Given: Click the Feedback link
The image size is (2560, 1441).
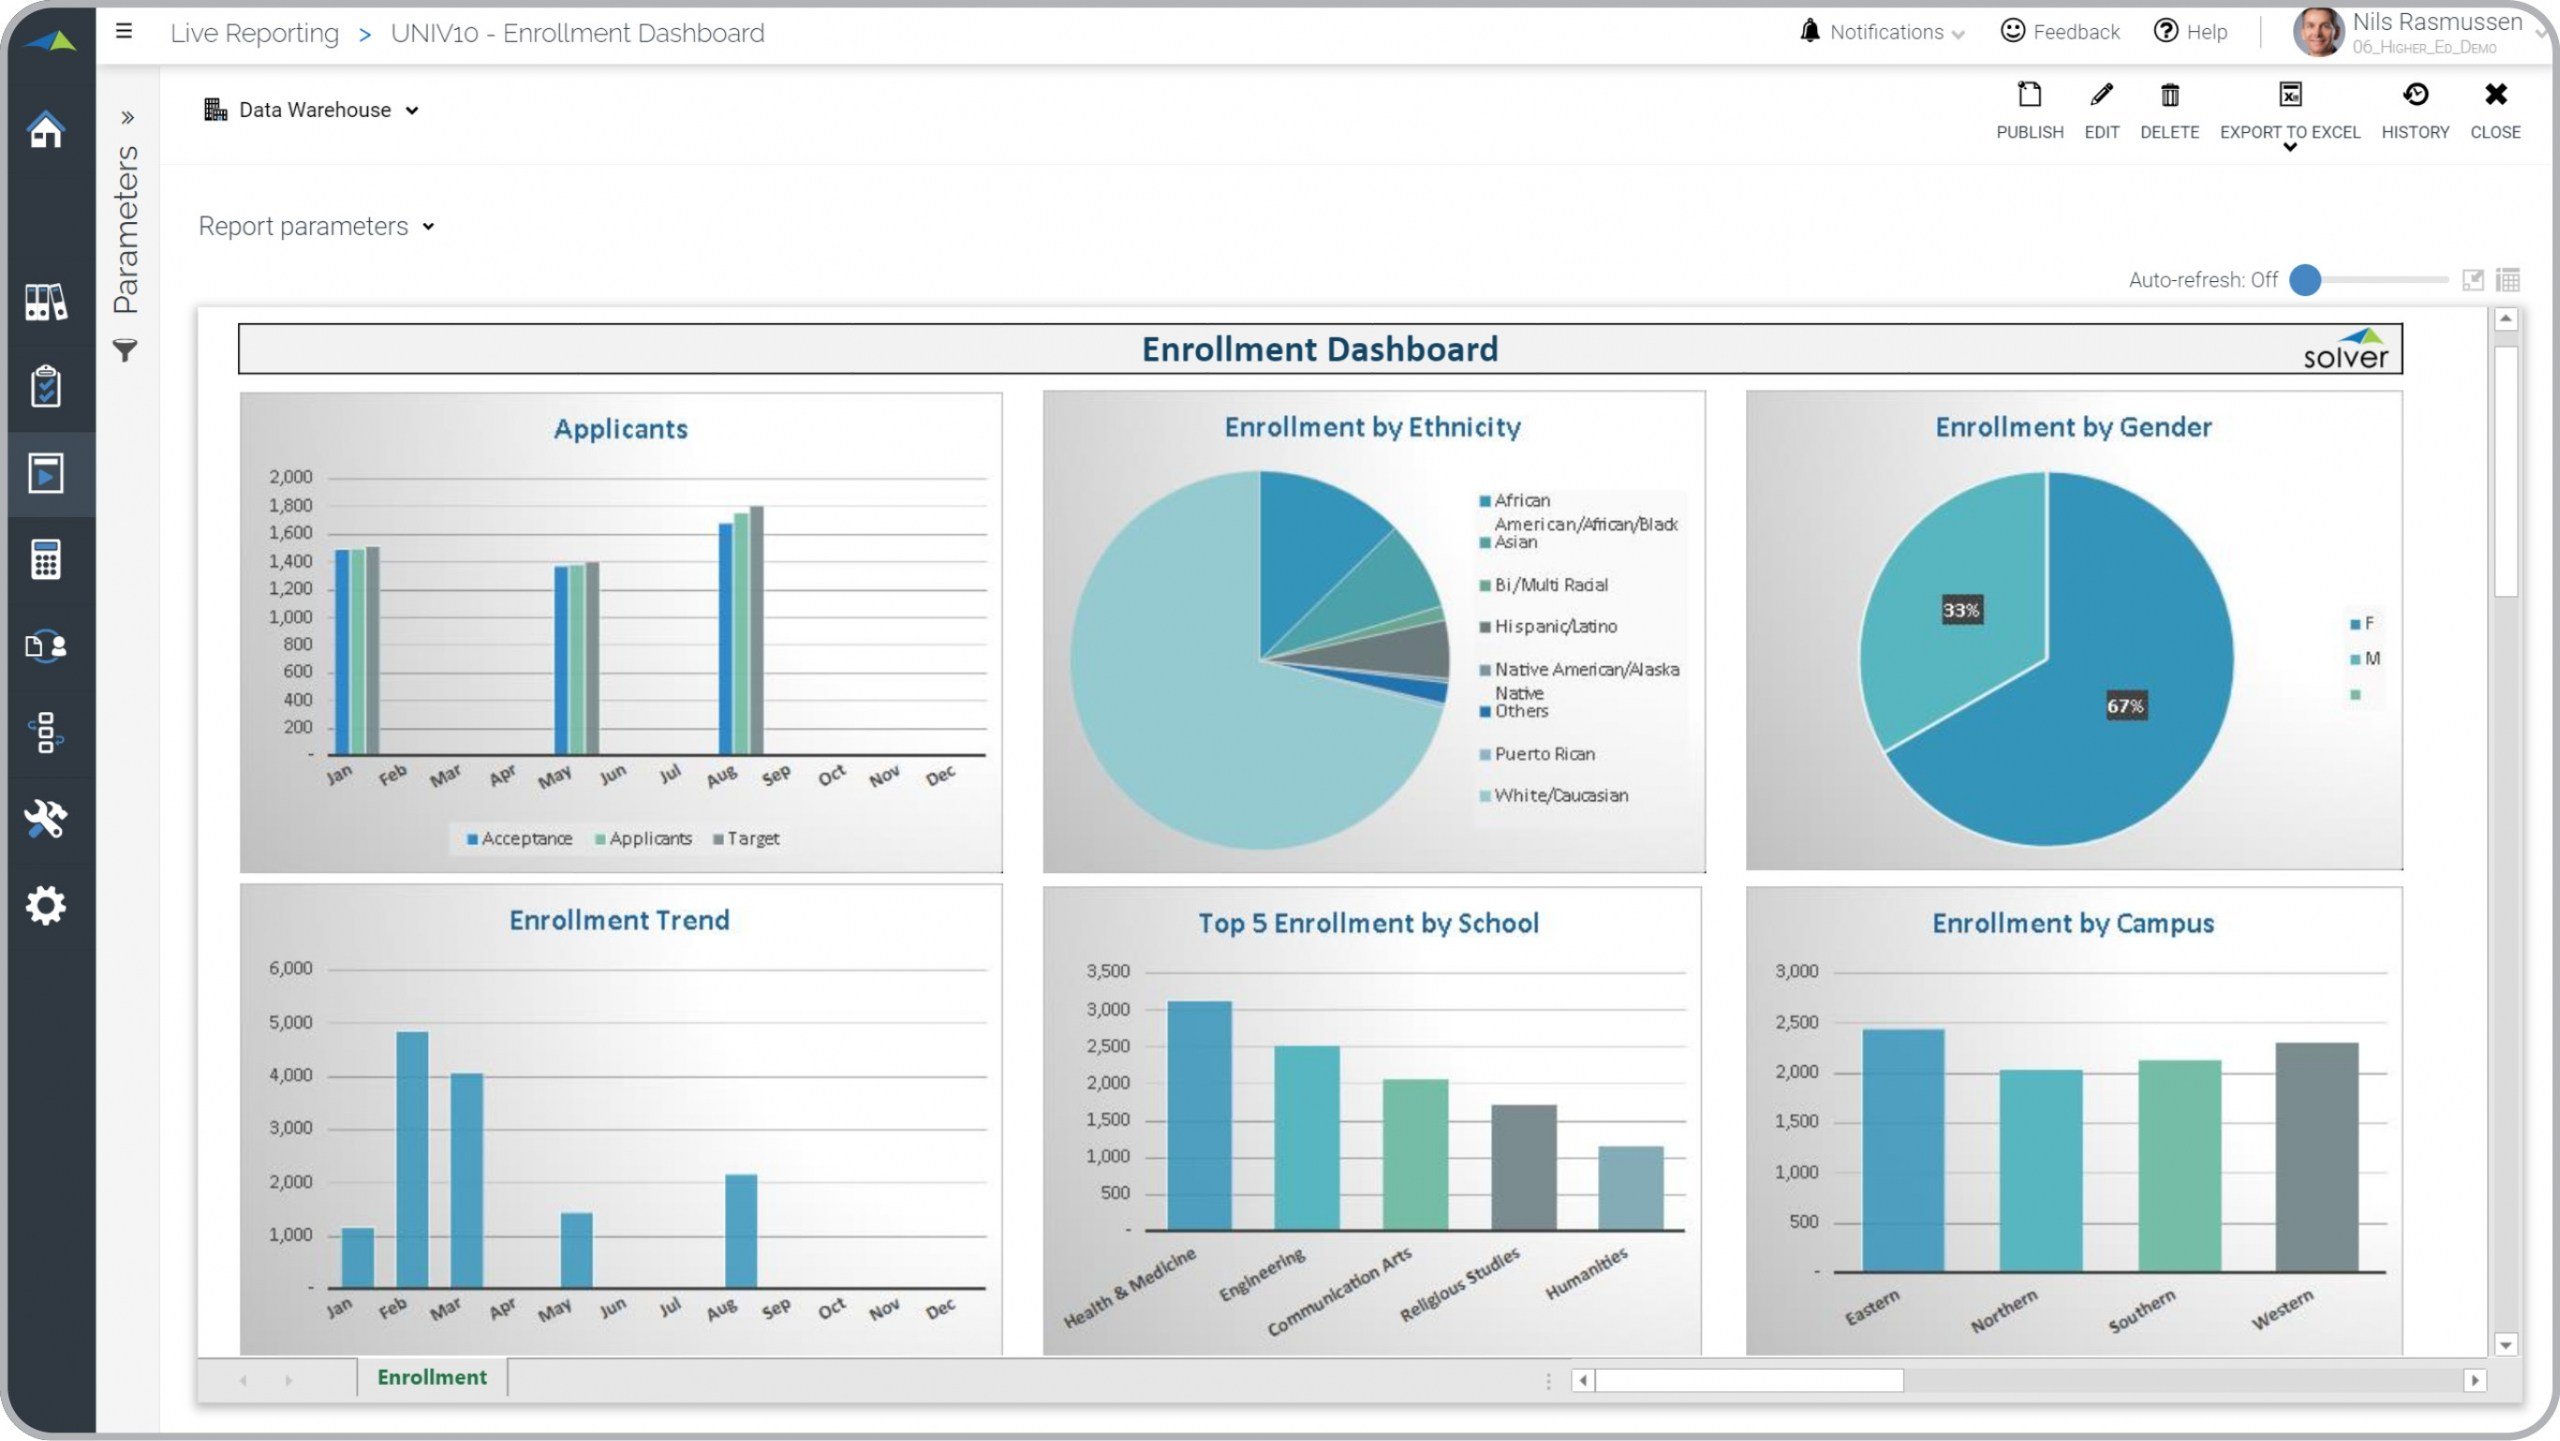Looking at the screenshot, I should (x=2060, y=32).
